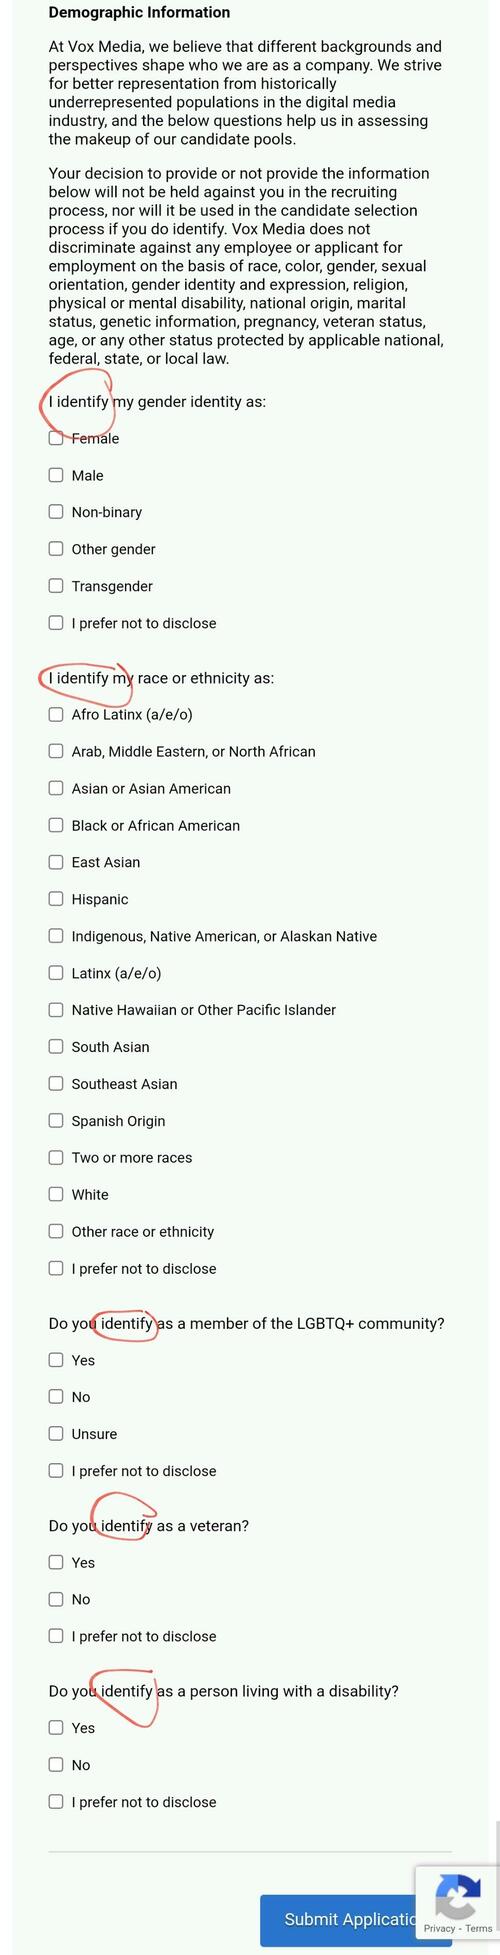
Task: Check the Two or more races box
Action: tap(56, 1158)
